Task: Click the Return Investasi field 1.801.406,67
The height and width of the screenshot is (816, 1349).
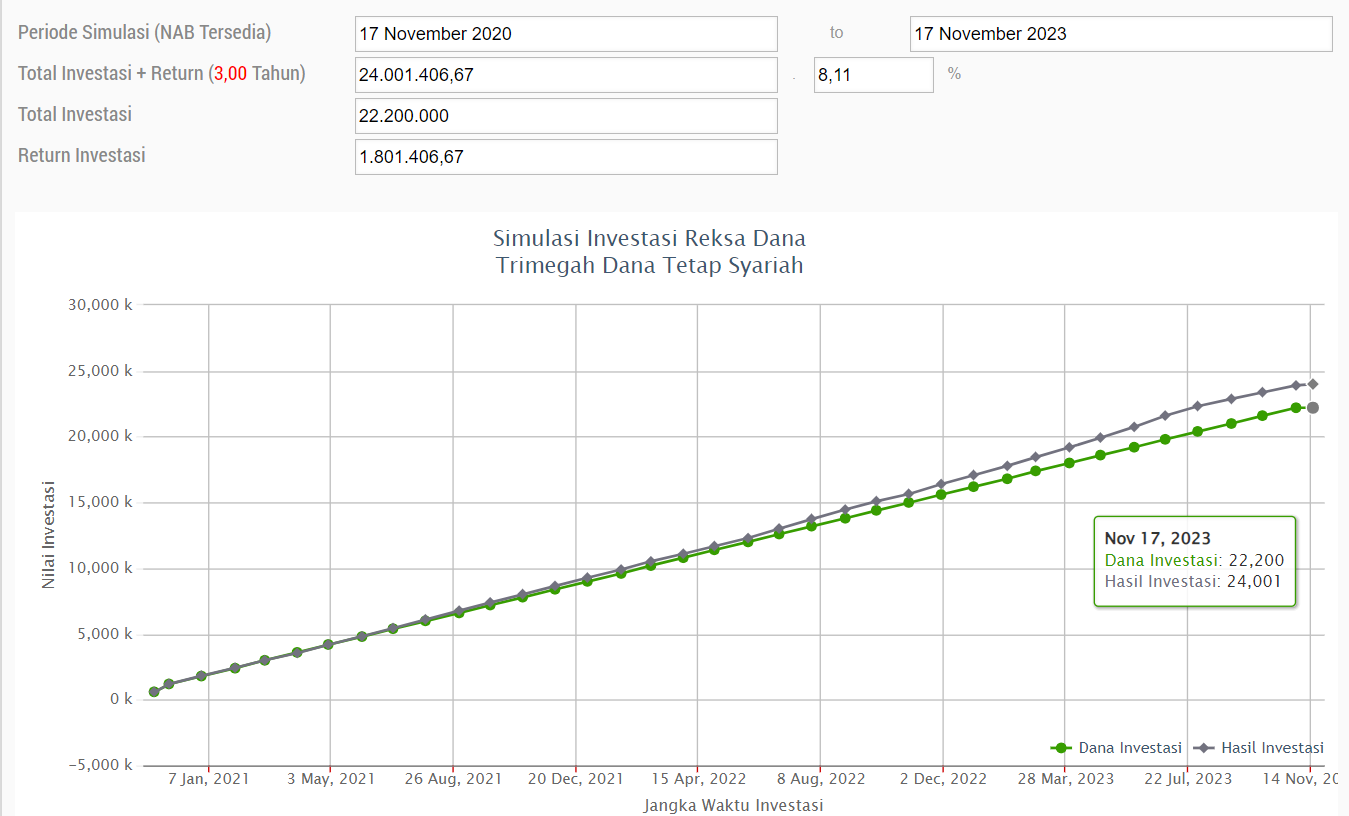Action: click(566, 157)
